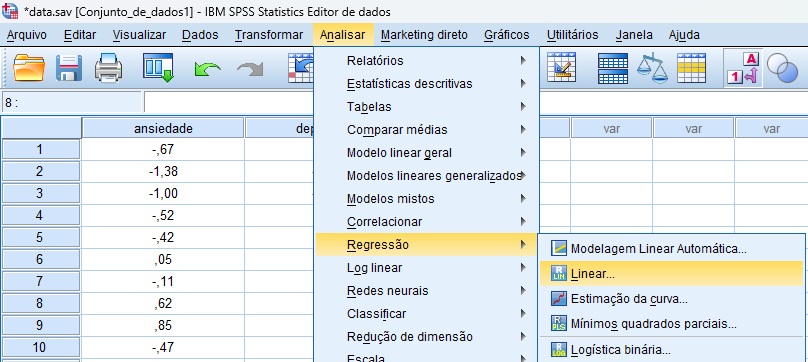Screen dimensions: 808x362
Task: Choose Linear... regression option
Action: [671, 274]
